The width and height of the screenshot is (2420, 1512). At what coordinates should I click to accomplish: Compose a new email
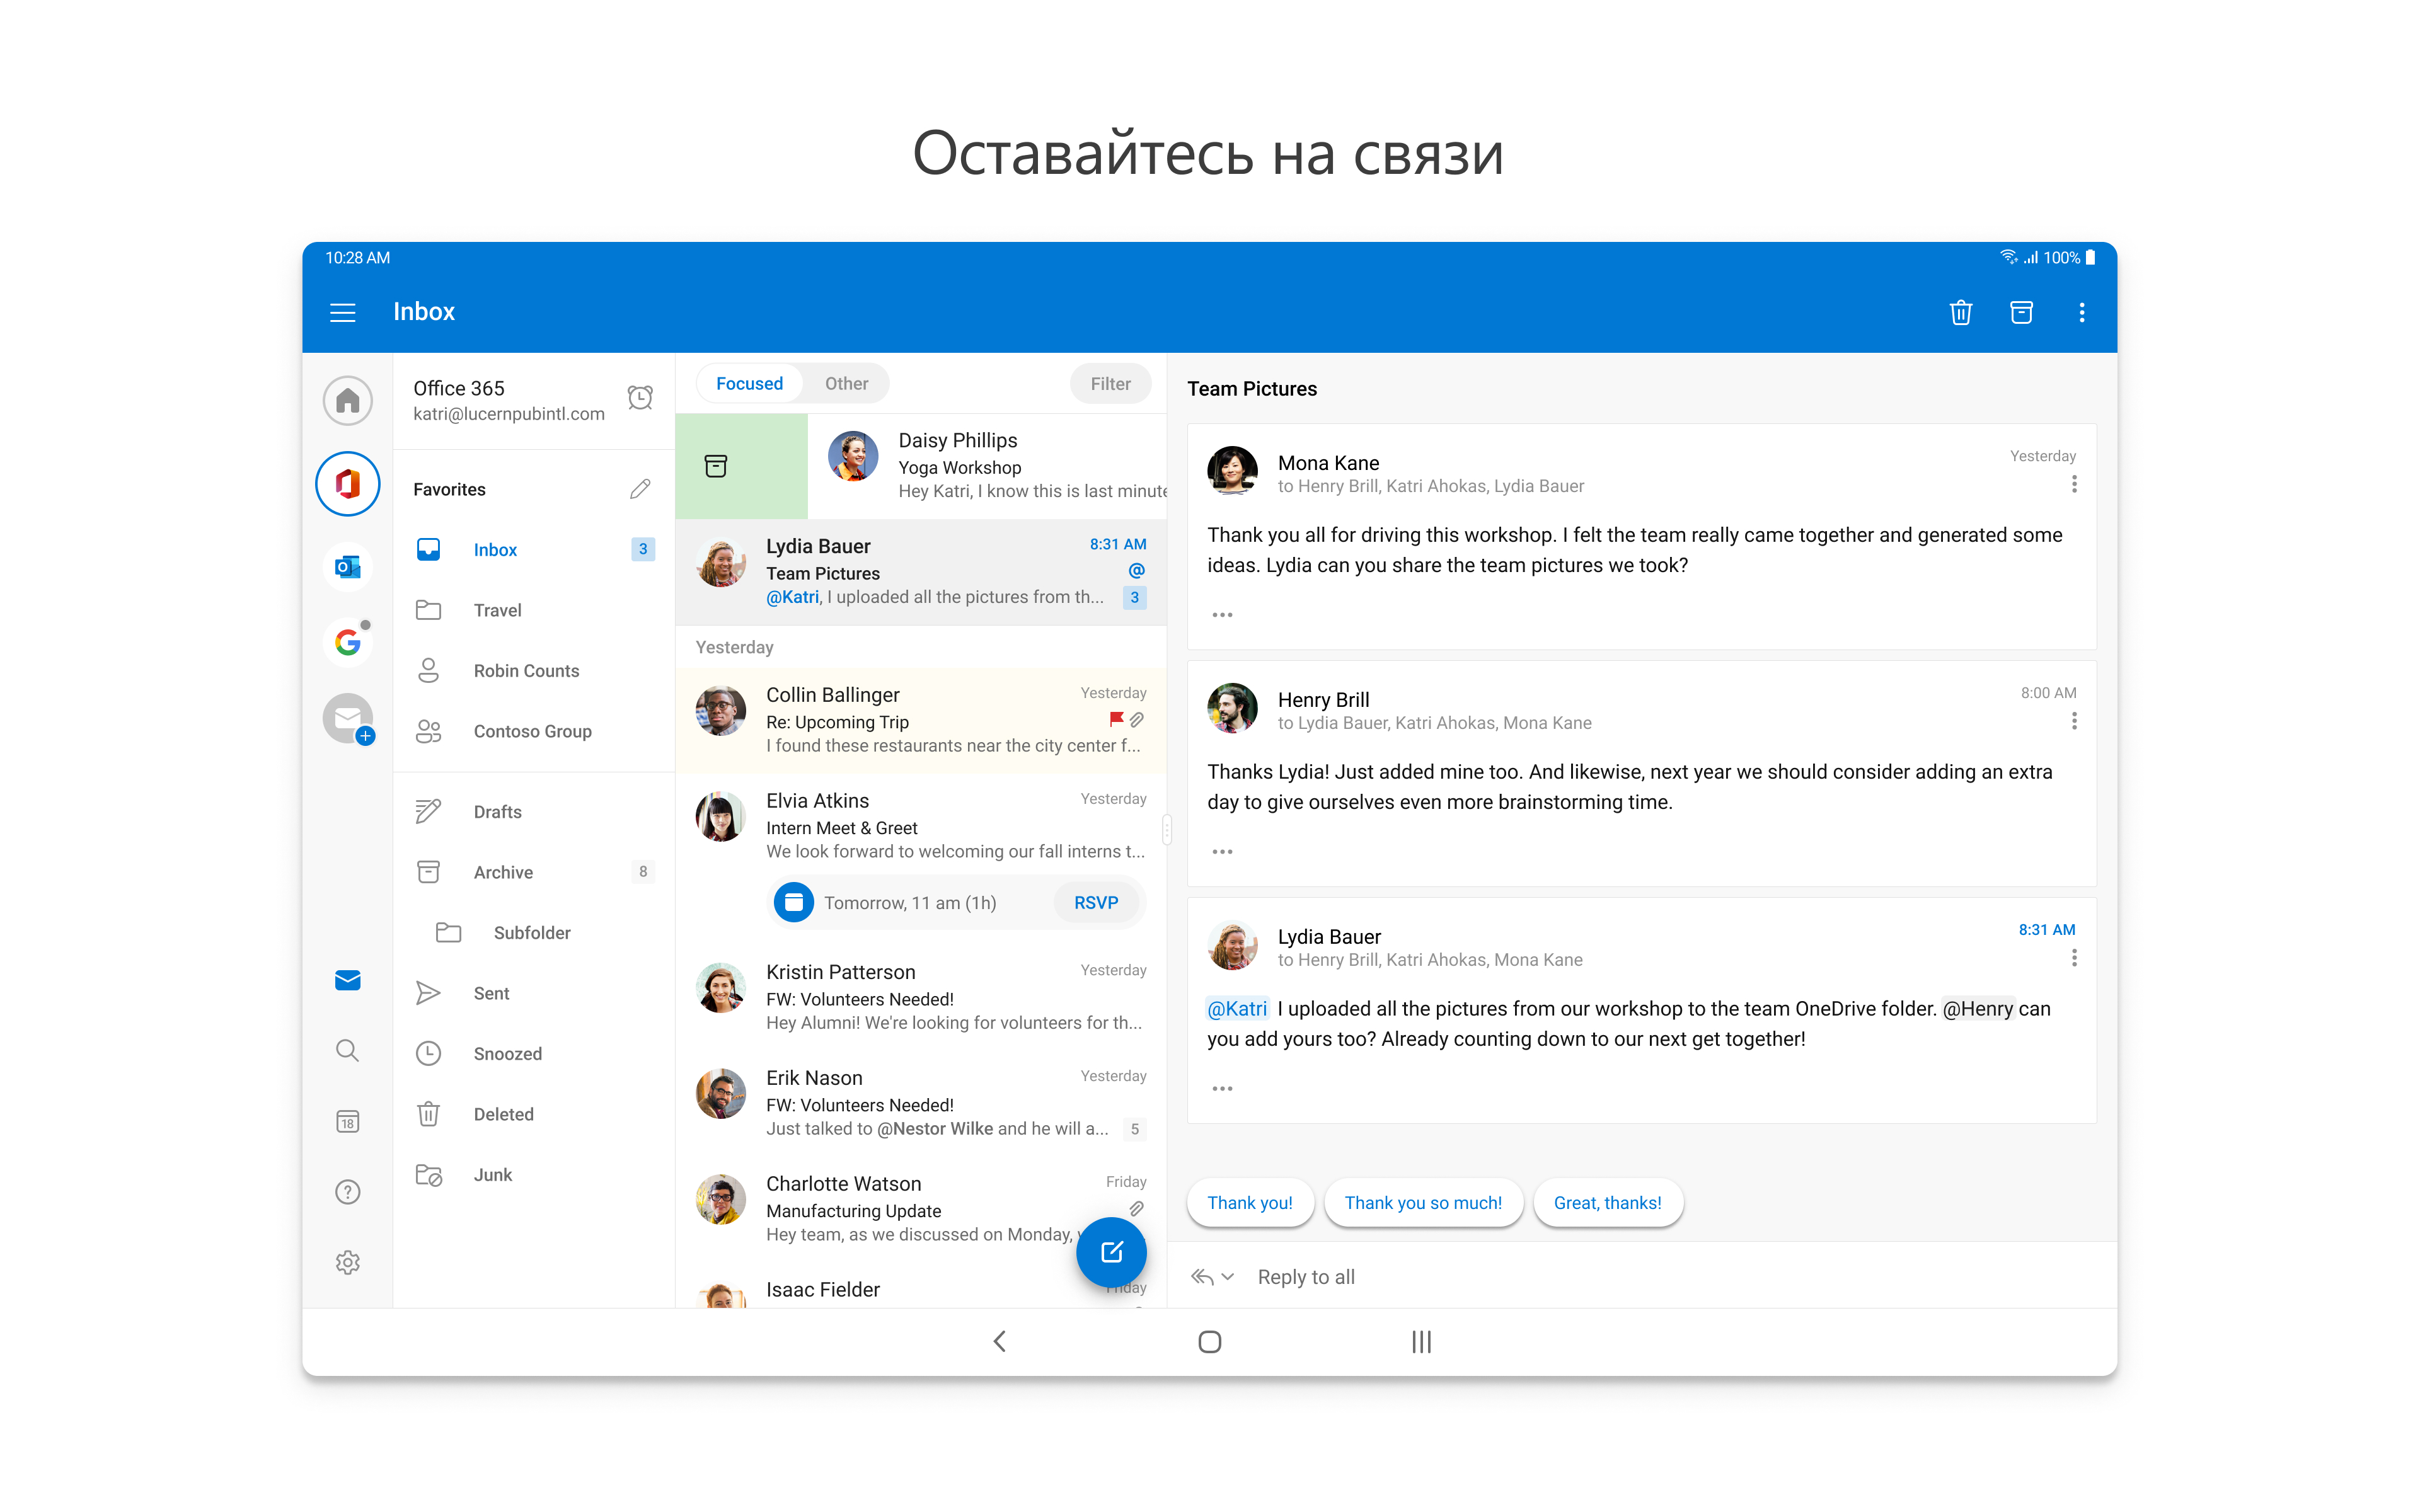point(1111,1252)
